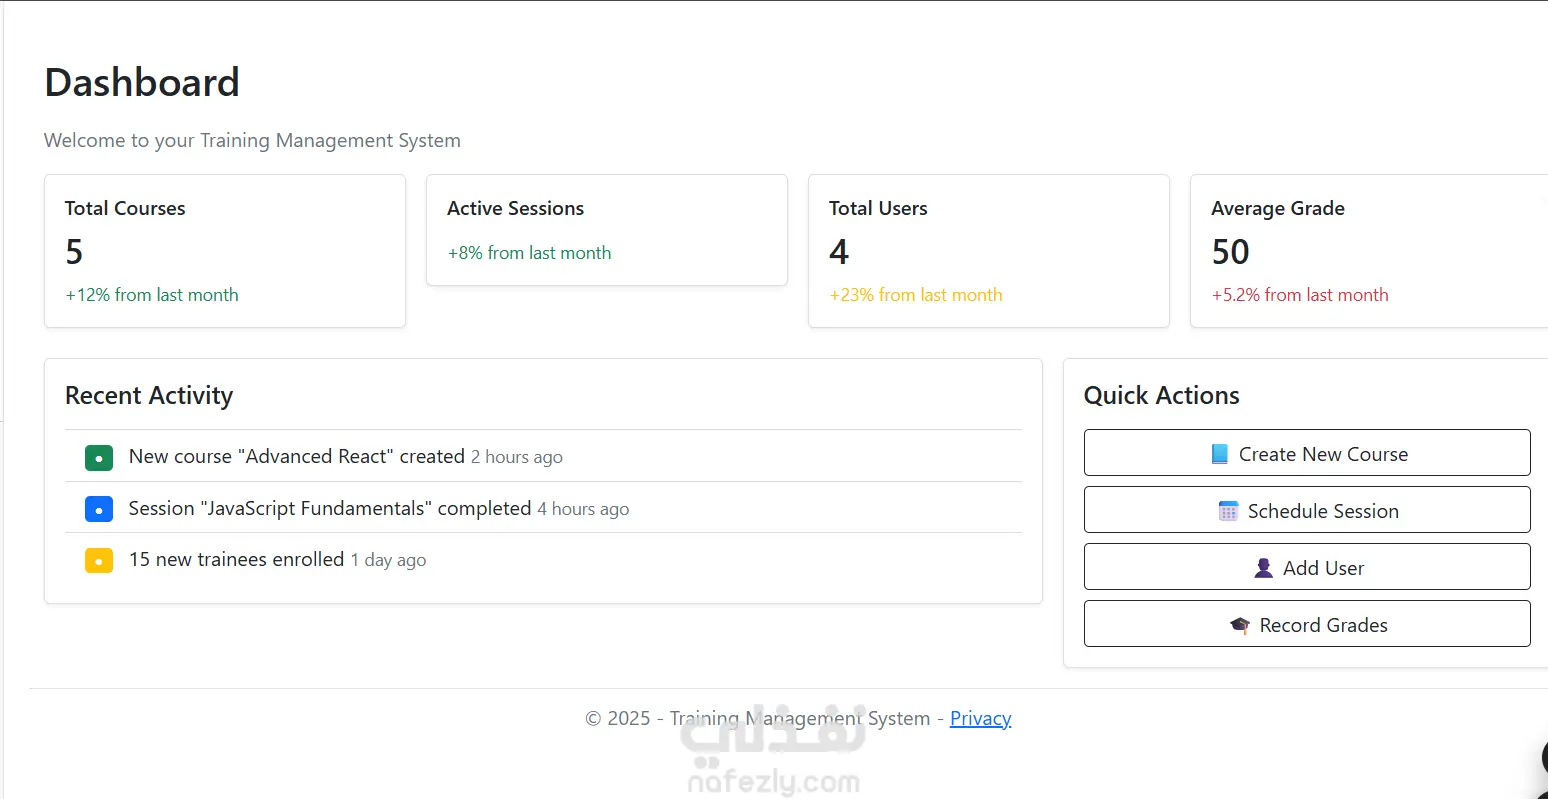
Task: Click the person icon in Add User
Action: (x=1263, y=568)
